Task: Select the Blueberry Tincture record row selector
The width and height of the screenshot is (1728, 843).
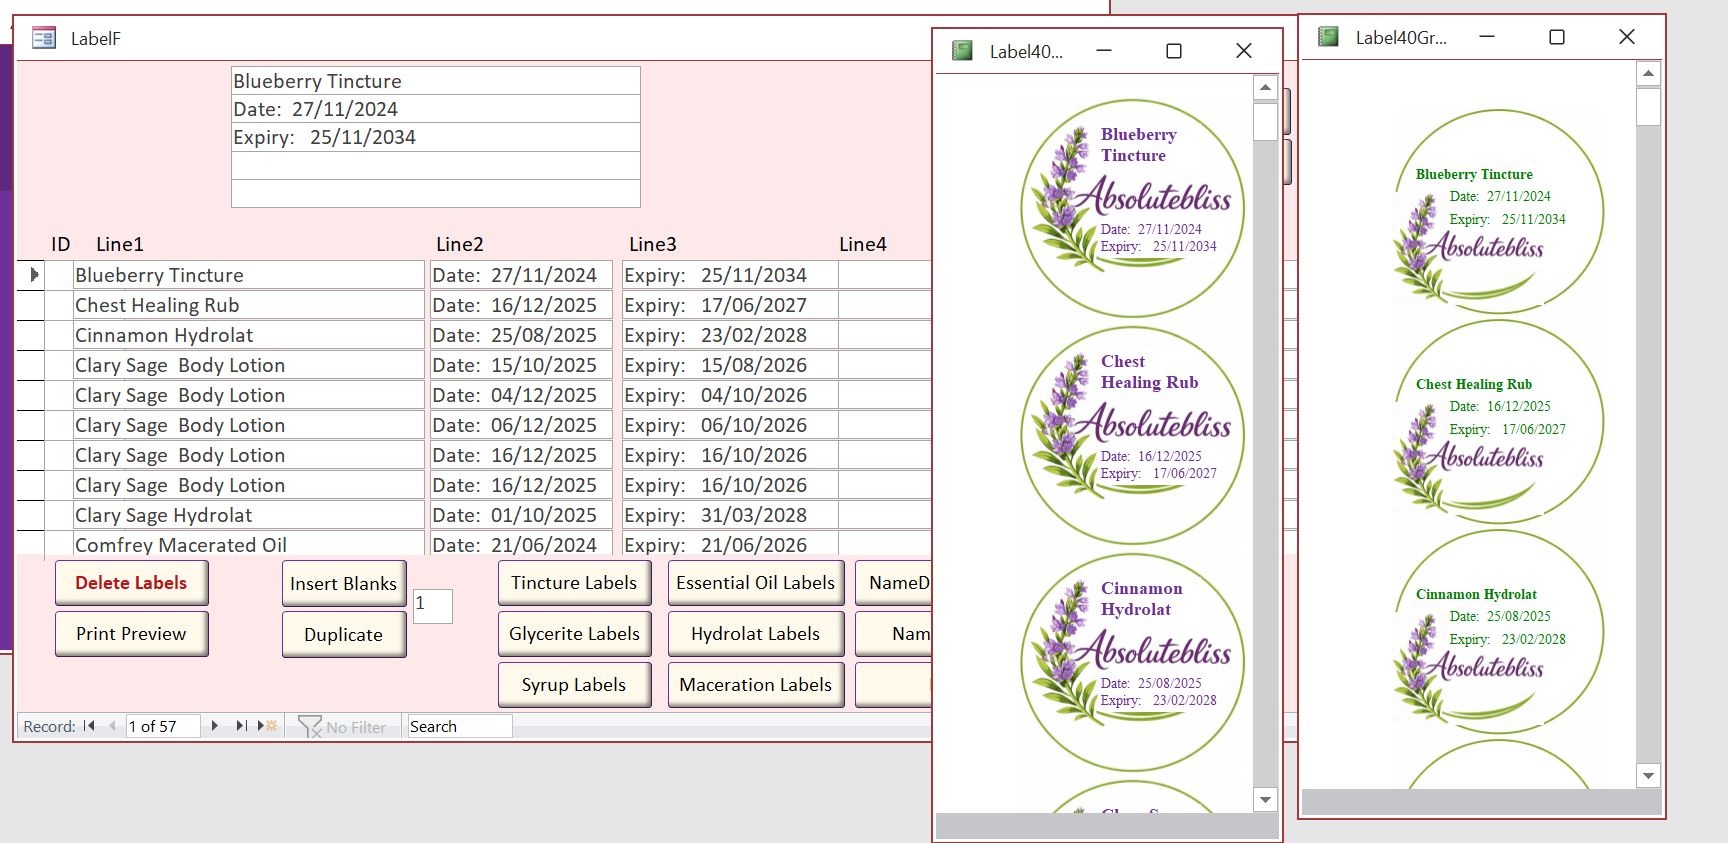Action: pos(32,275)
